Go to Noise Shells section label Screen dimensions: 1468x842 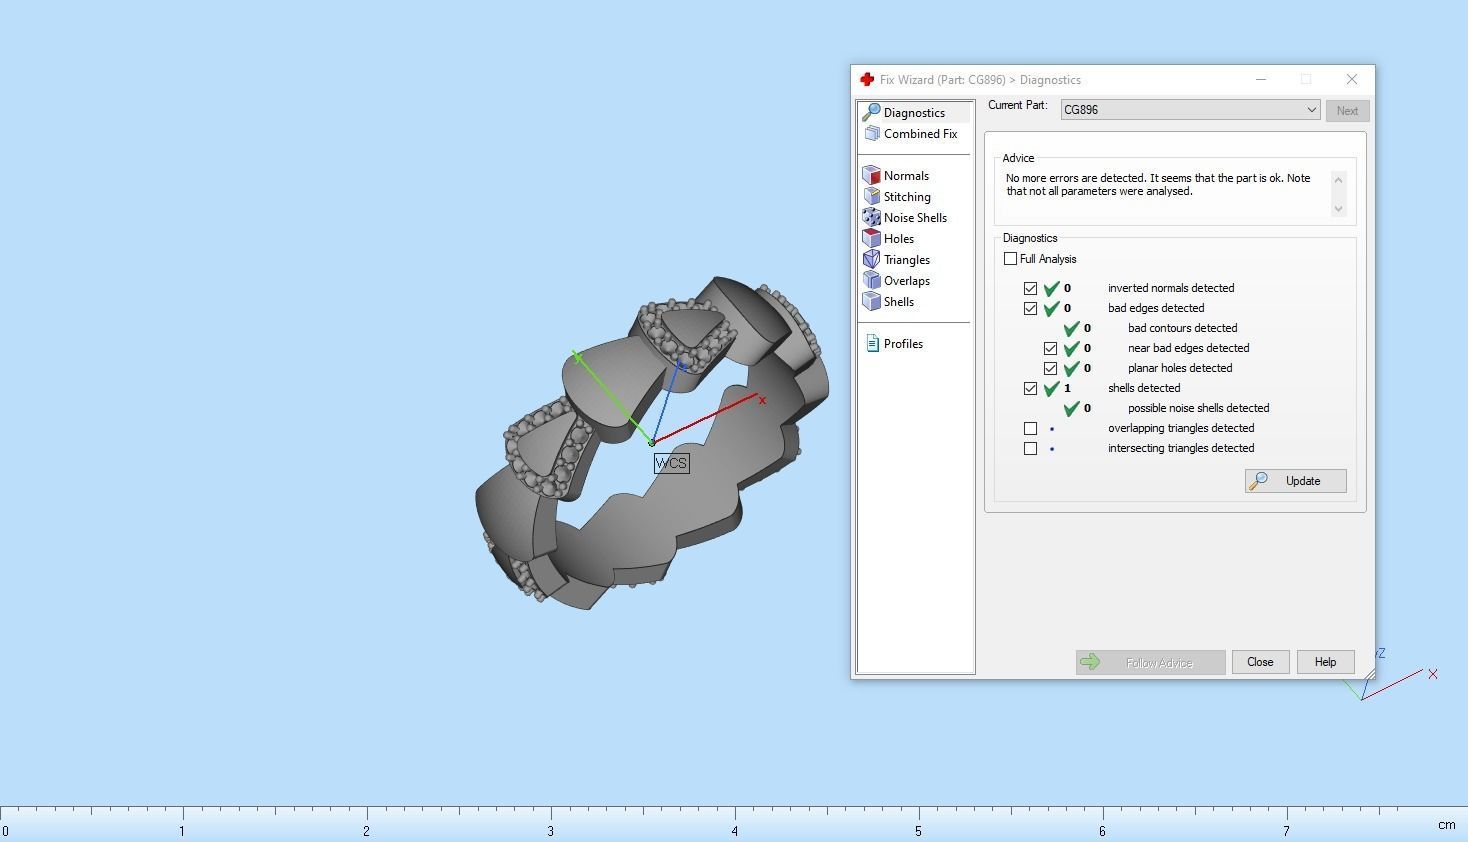coord(915,218)
